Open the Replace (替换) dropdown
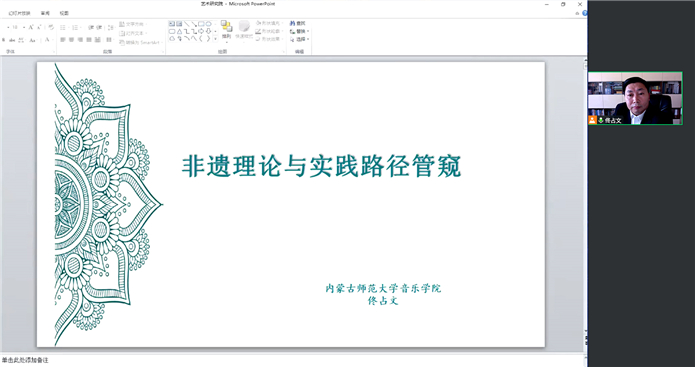This screenshot has width=695, height=367. (x=300, y=31)
